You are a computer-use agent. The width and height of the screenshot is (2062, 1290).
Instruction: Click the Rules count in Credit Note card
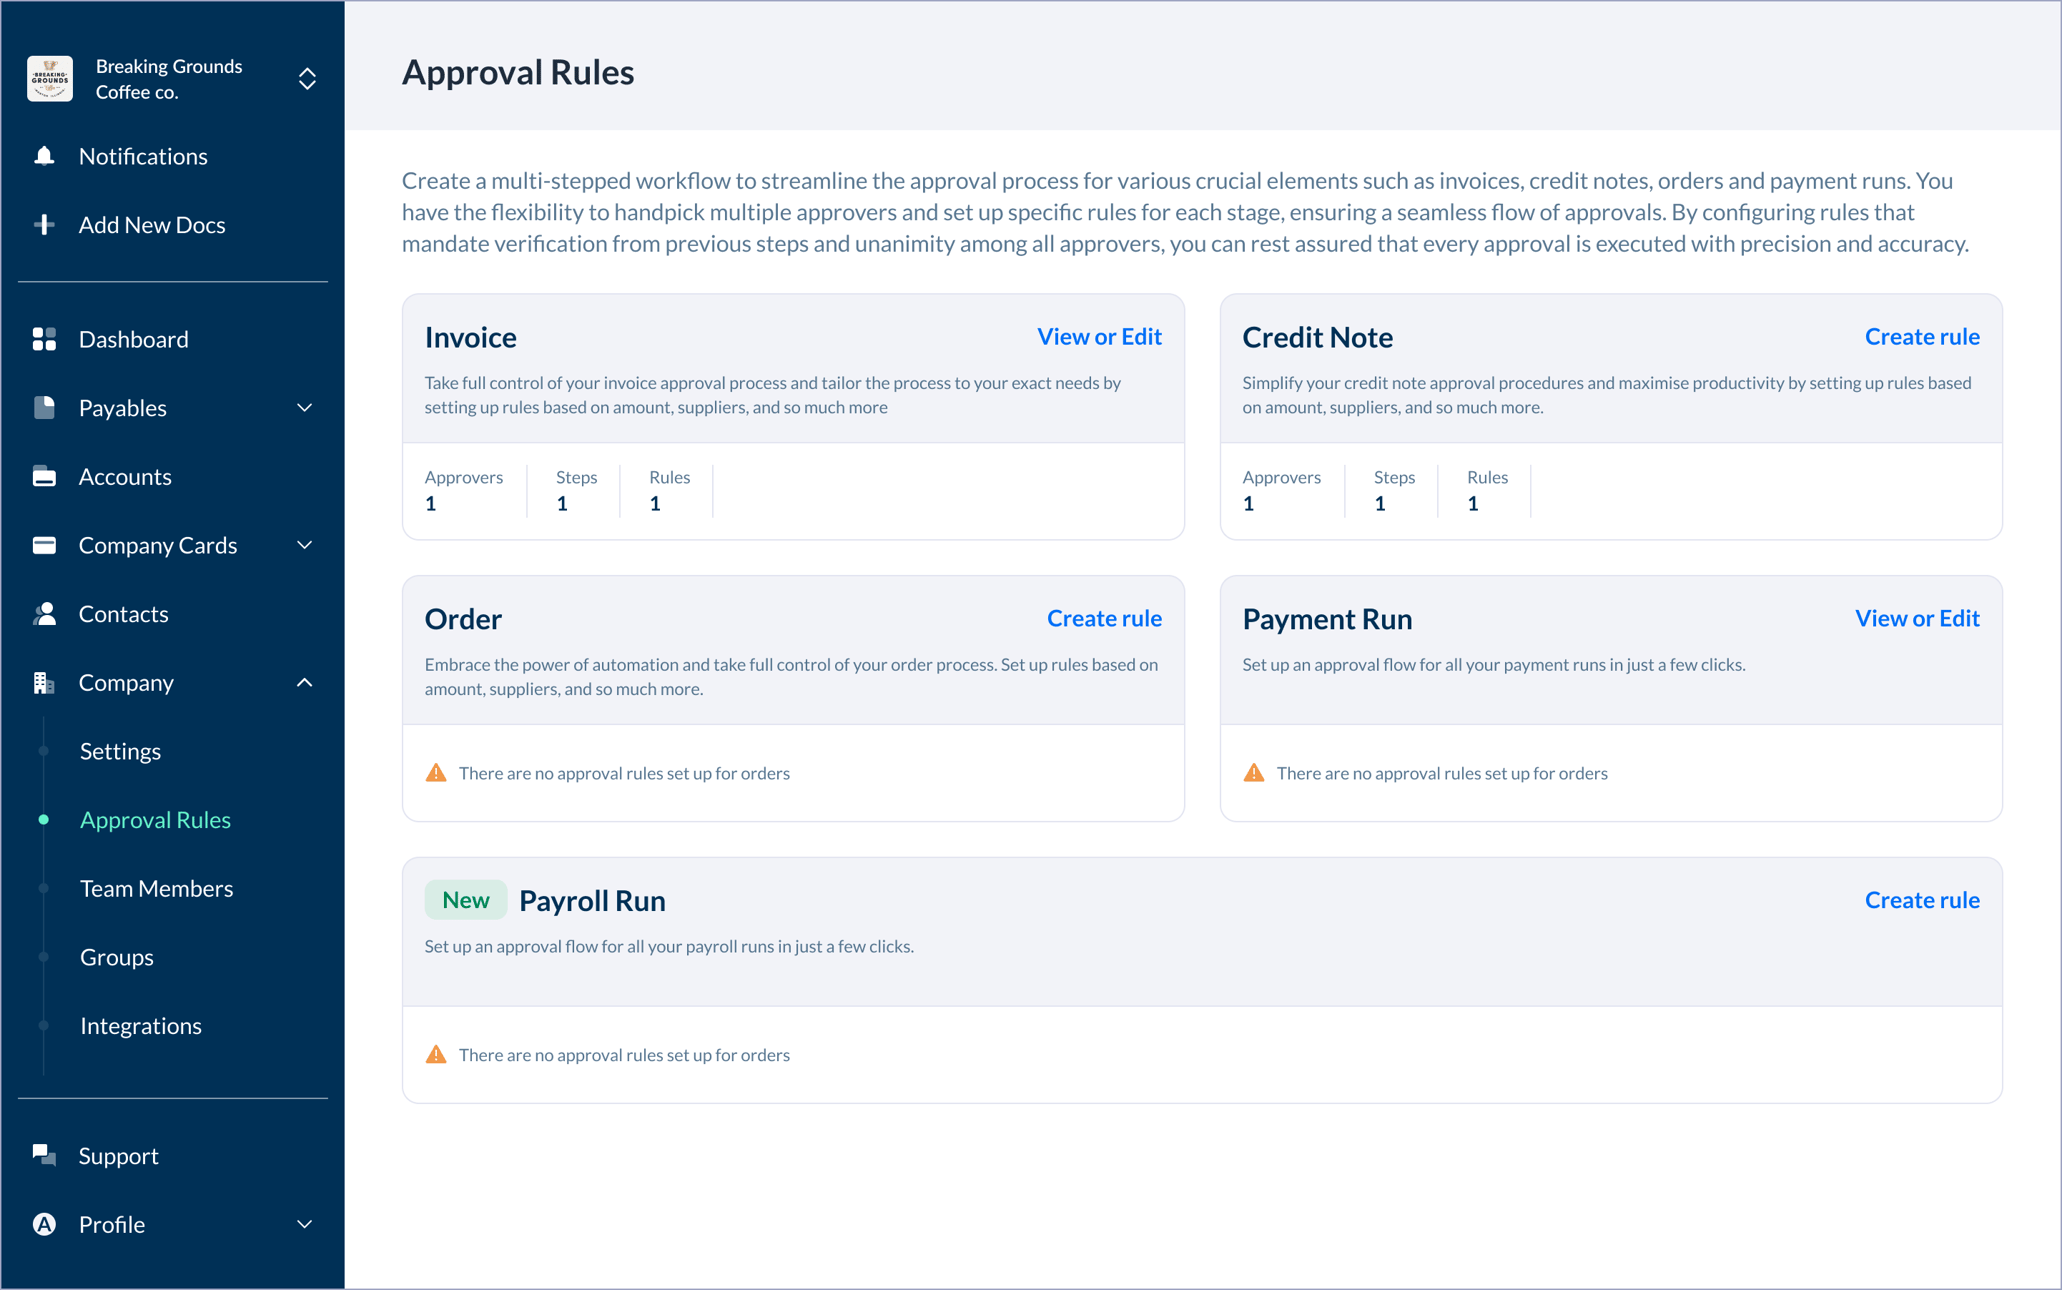(x=1473, y=504)
